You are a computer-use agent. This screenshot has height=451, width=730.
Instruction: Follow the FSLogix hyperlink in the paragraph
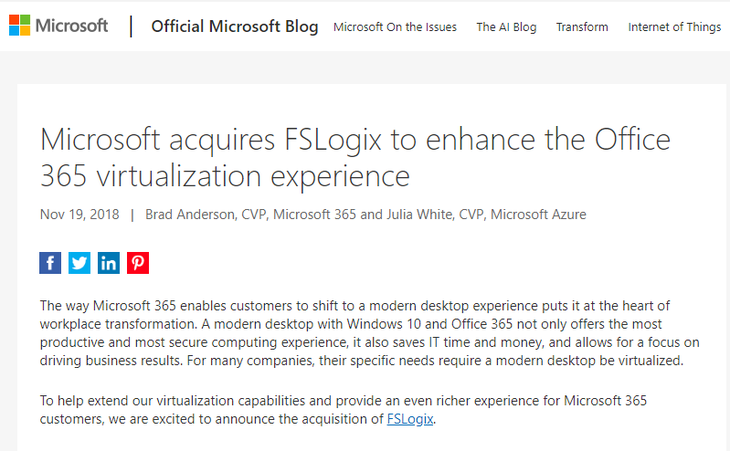(410, 419)
